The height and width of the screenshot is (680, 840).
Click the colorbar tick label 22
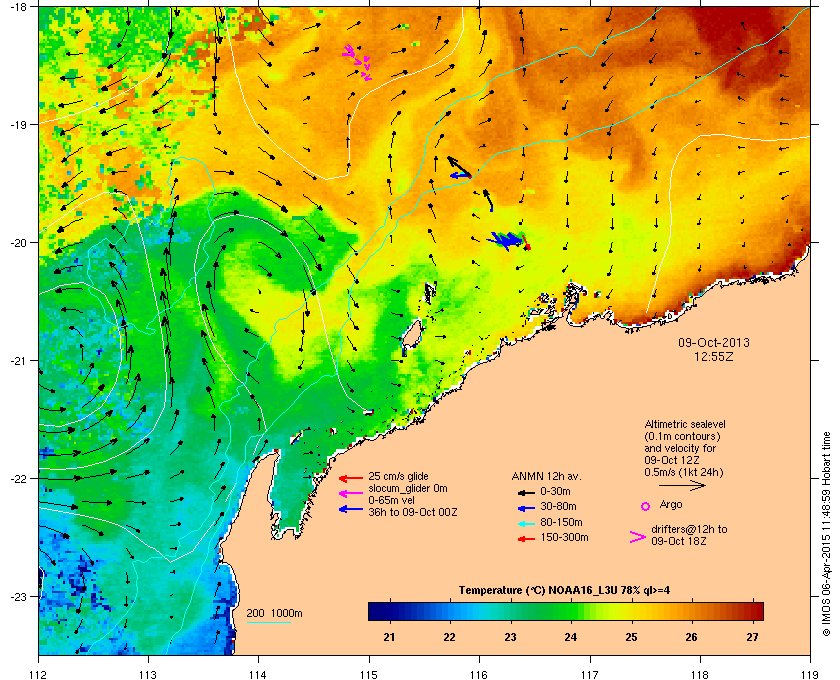tap(449, 637)
